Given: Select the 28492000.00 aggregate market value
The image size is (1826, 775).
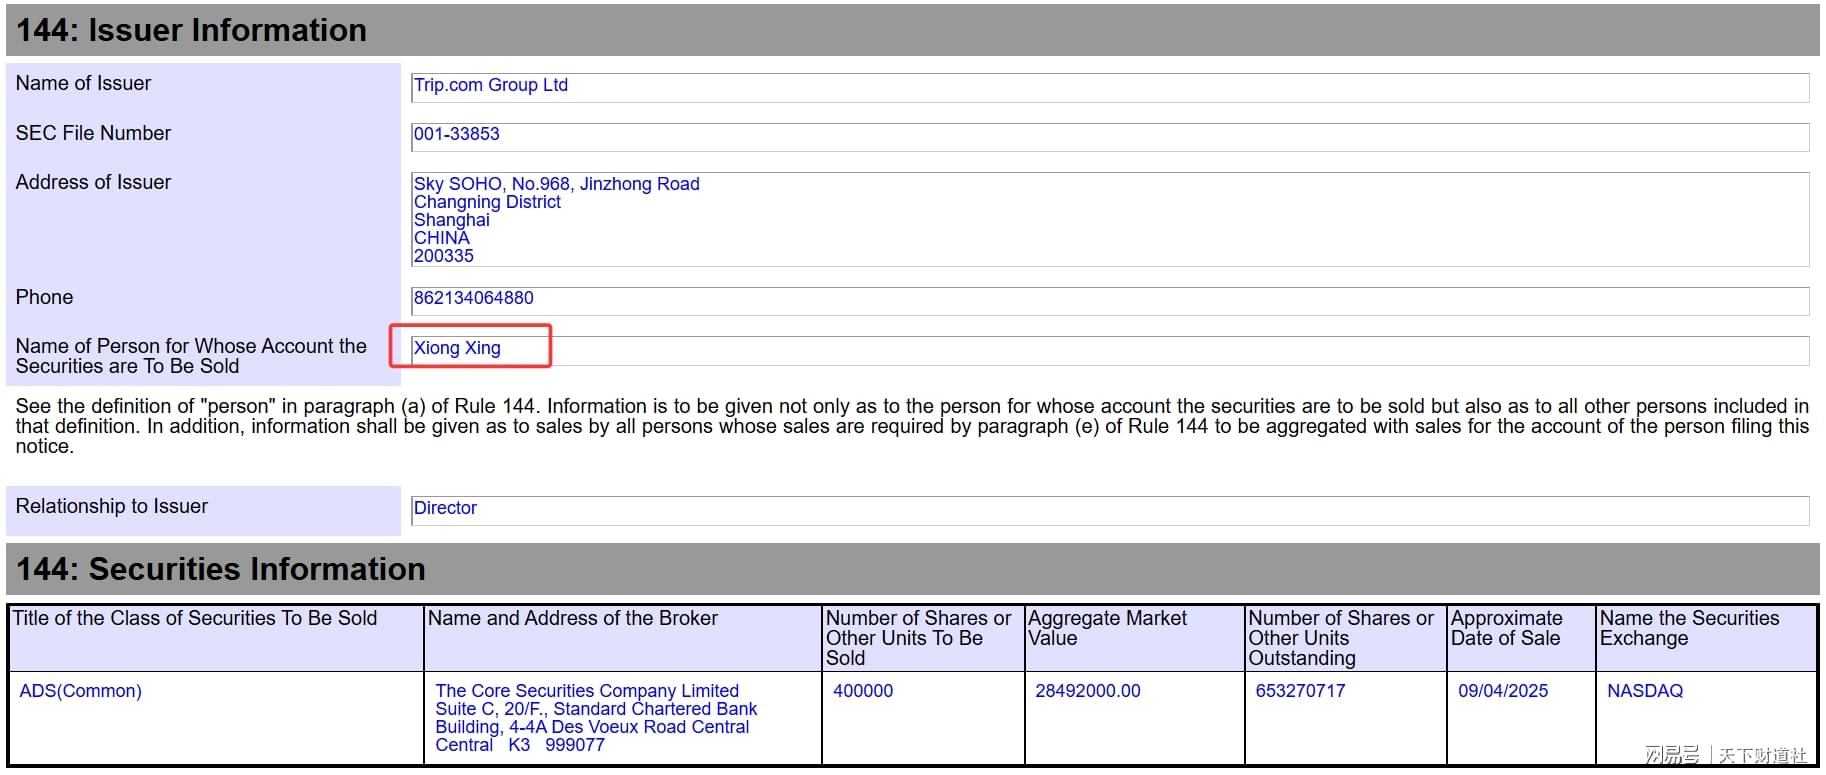Looking at the screenshot, I should coord(1087,691).
